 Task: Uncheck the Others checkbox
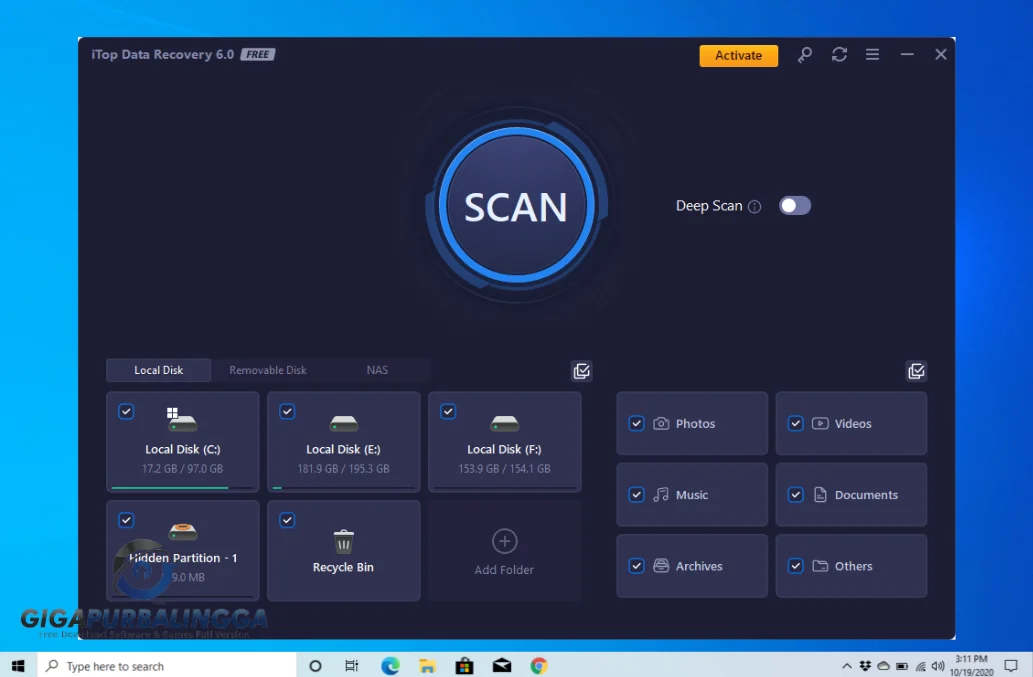(x=795, y=566)
